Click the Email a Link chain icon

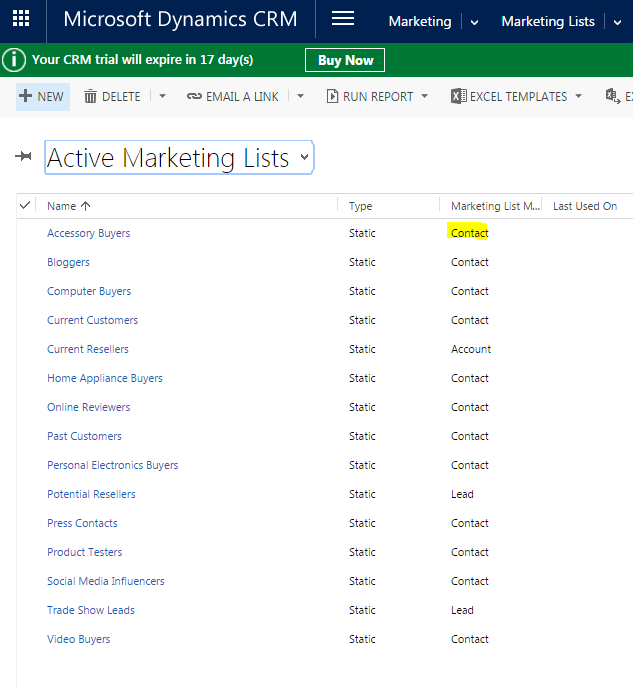194,96
